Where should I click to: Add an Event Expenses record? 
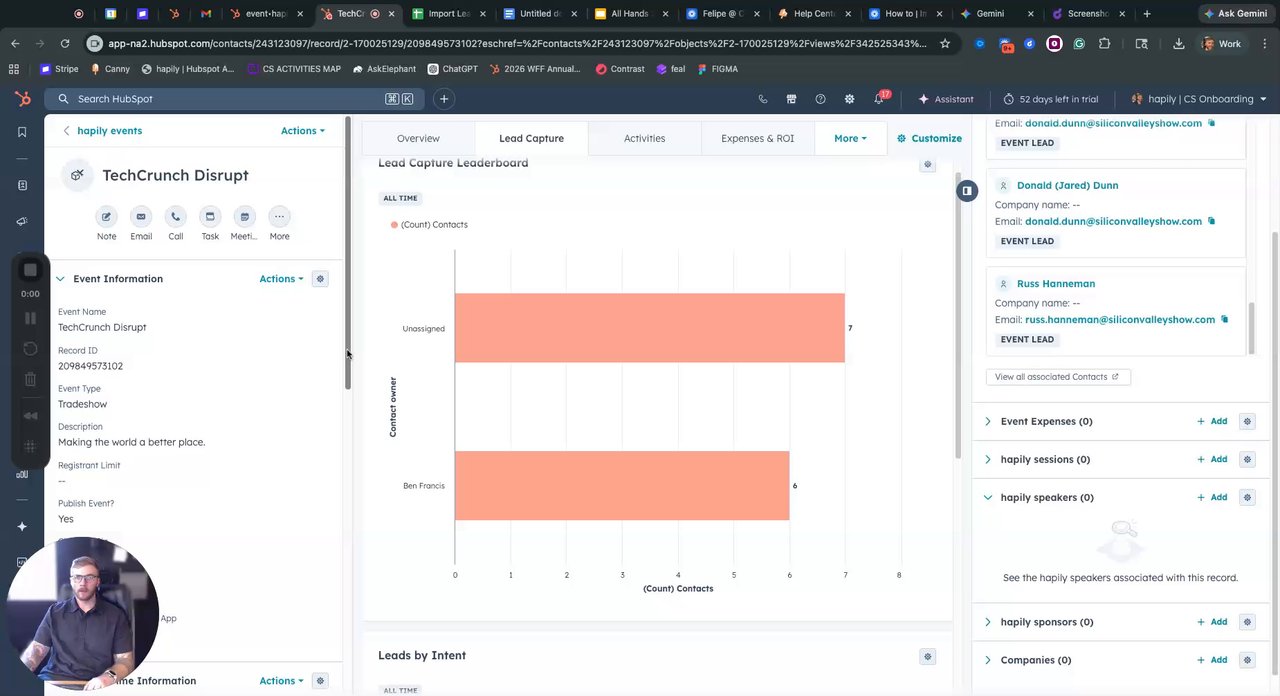tap(1212, 421)
